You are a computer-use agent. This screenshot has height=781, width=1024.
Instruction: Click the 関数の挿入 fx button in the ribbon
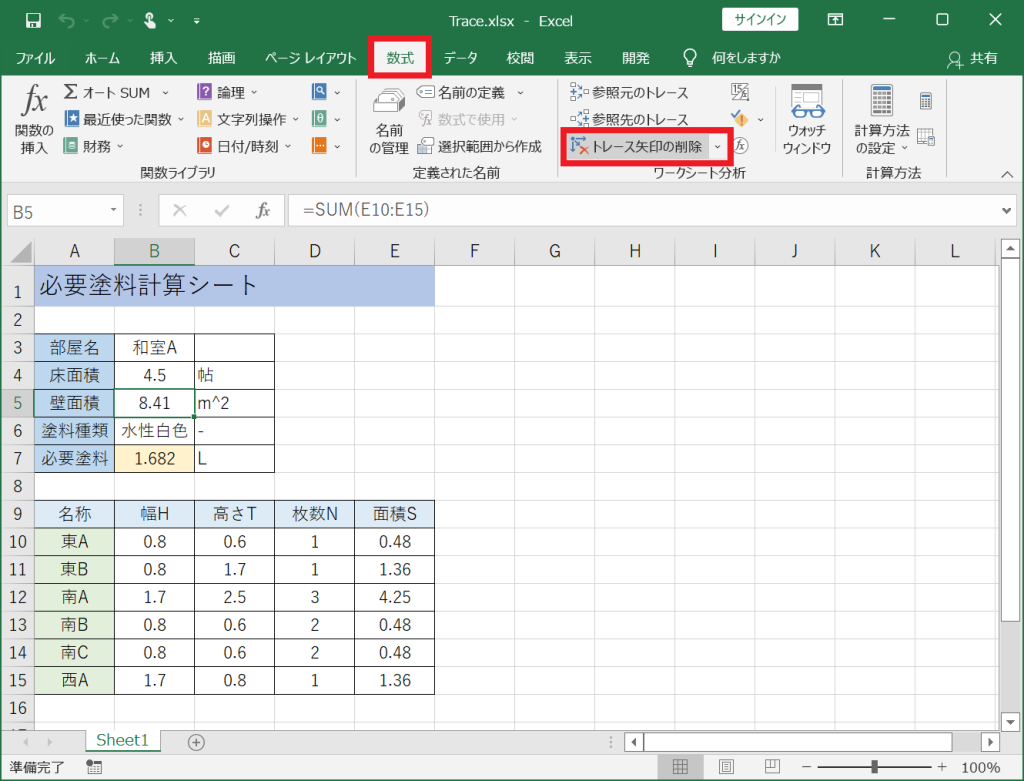pos(34,120)
